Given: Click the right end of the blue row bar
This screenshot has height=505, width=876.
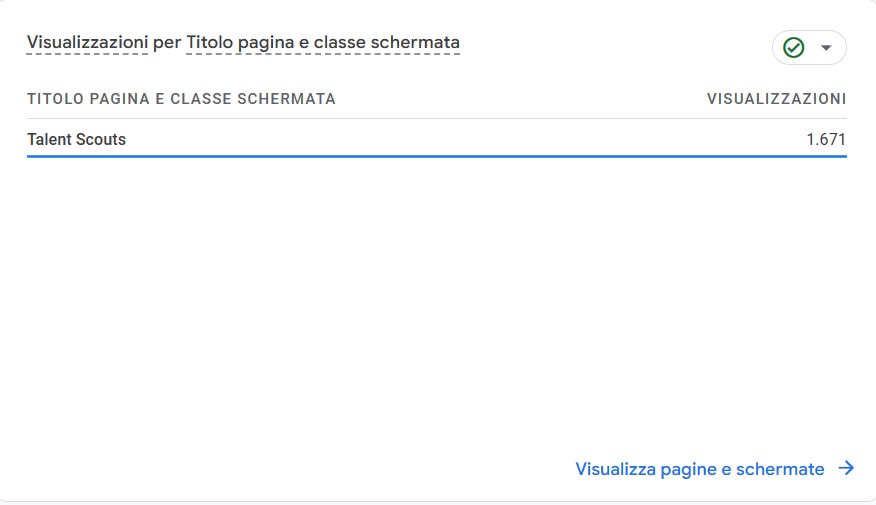Looking at the screenshot, I should (x=840, y=157).
